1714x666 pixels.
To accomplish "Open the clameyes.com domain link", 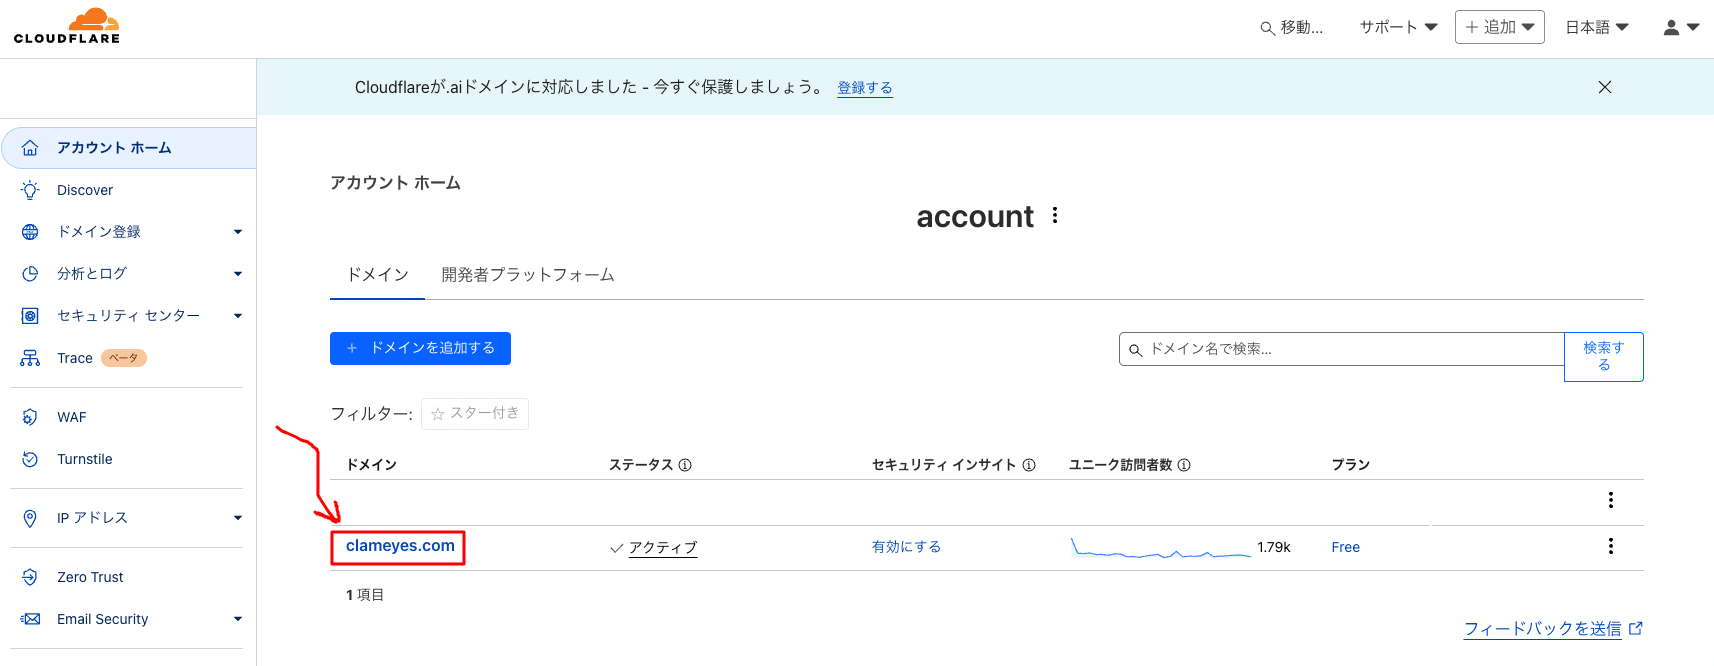I will pyautogui.click(x=400, y=546).
